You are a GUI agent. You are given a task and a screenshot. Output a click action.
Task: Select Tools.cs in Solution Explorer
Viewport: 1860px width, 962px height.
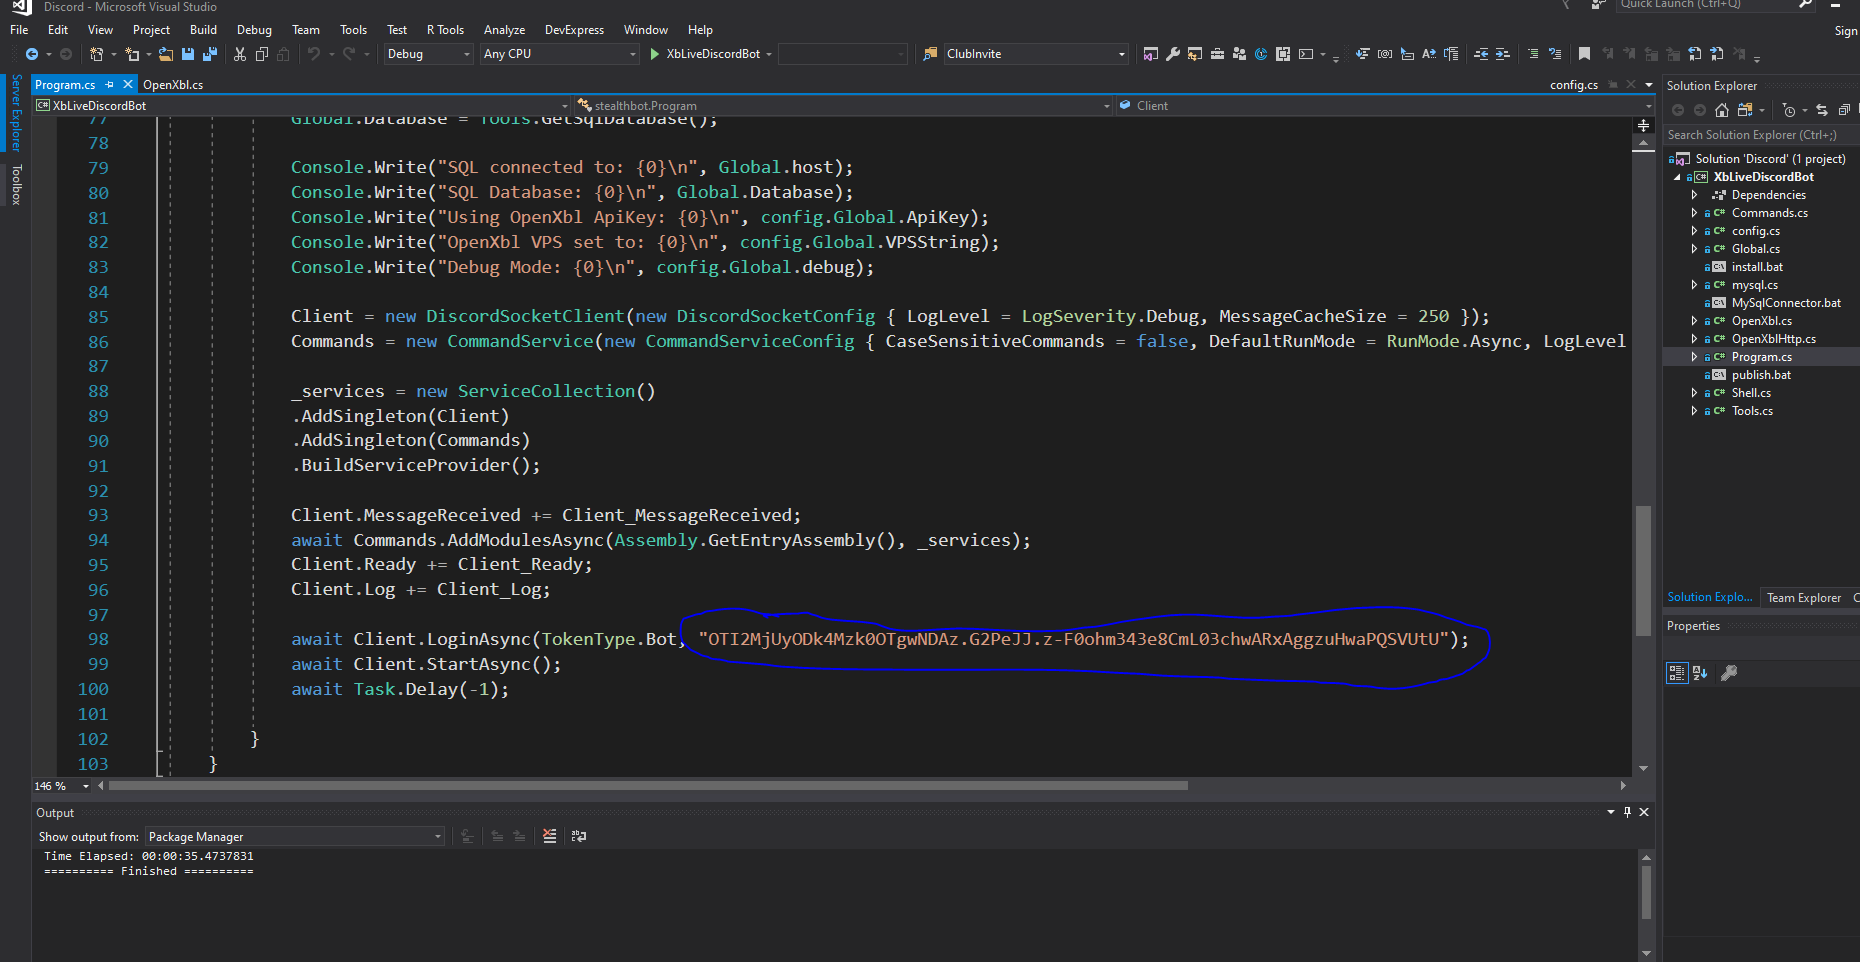(1752, 411)
